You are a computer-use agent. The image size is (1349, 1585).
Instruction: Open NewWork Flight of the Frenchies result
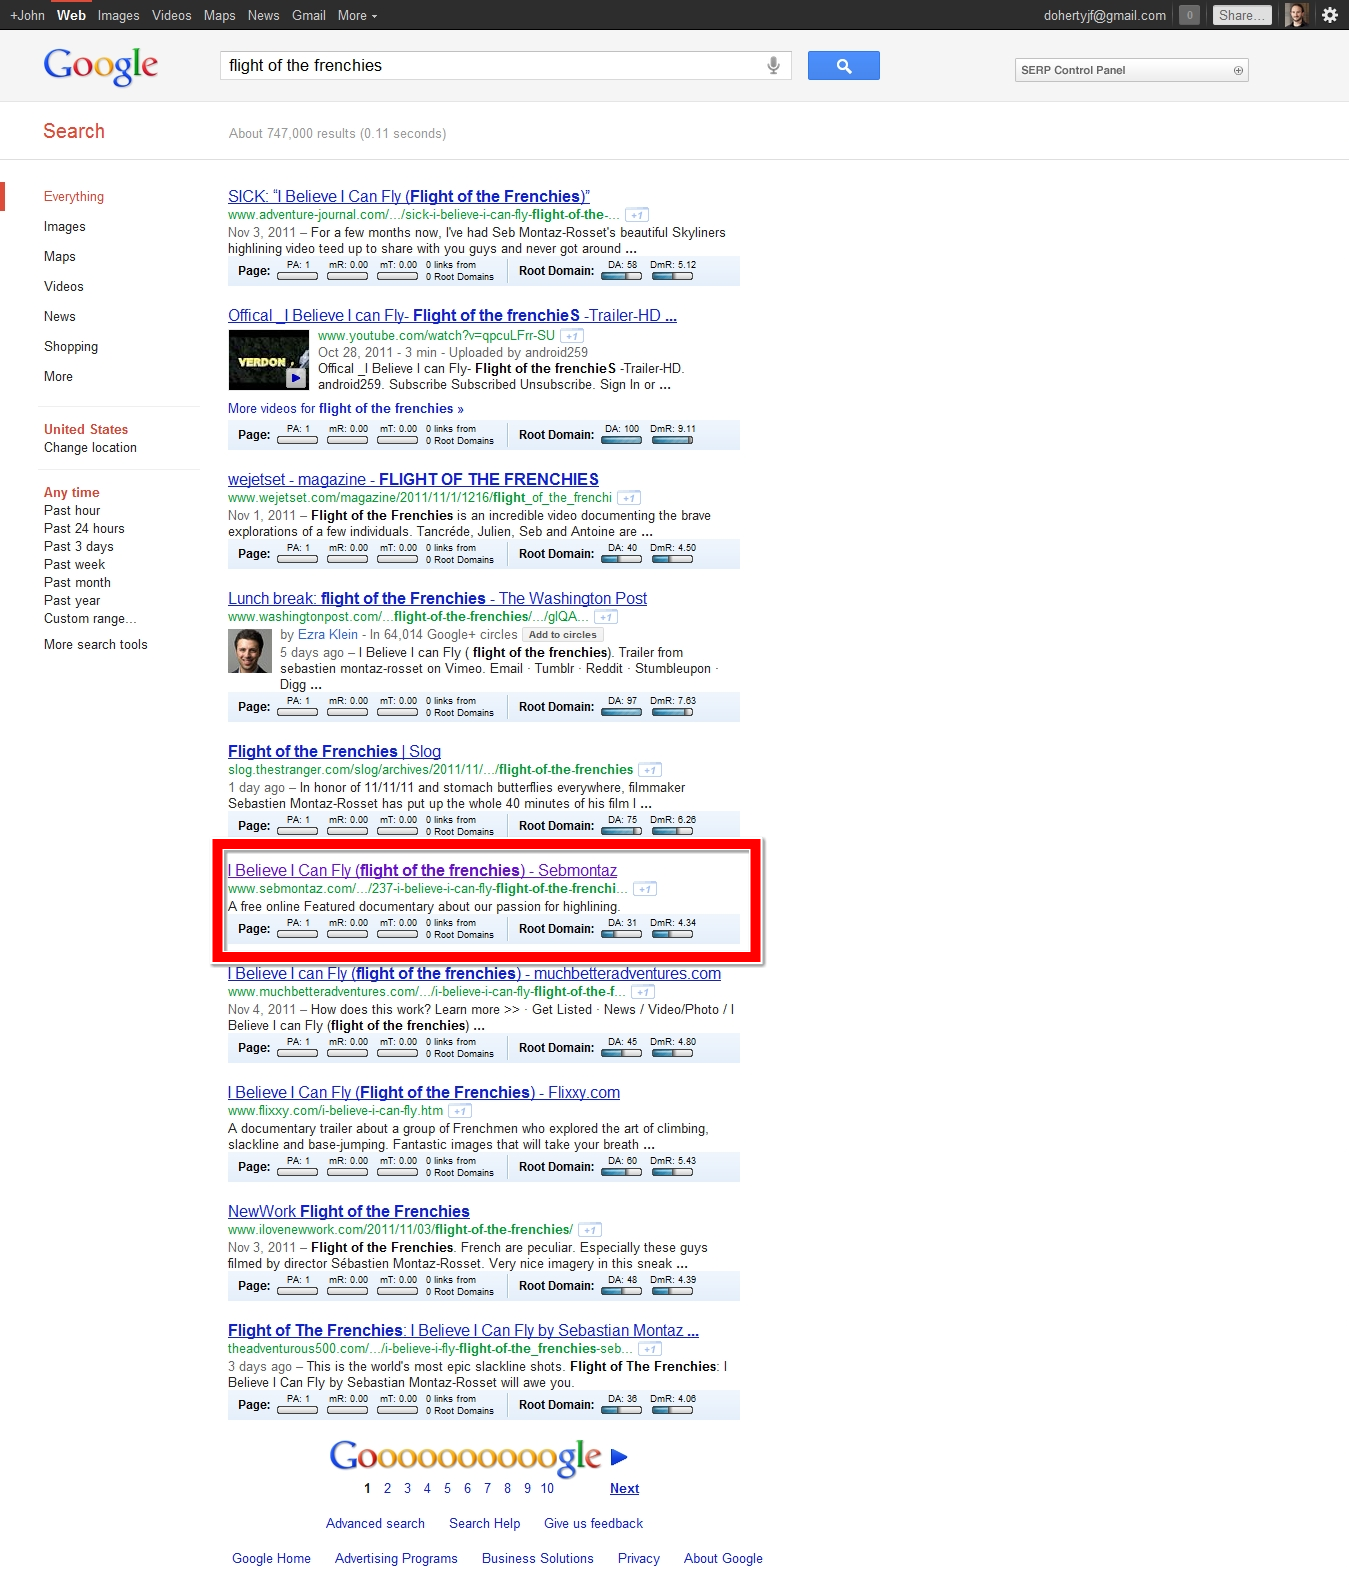coord(349,1212)
